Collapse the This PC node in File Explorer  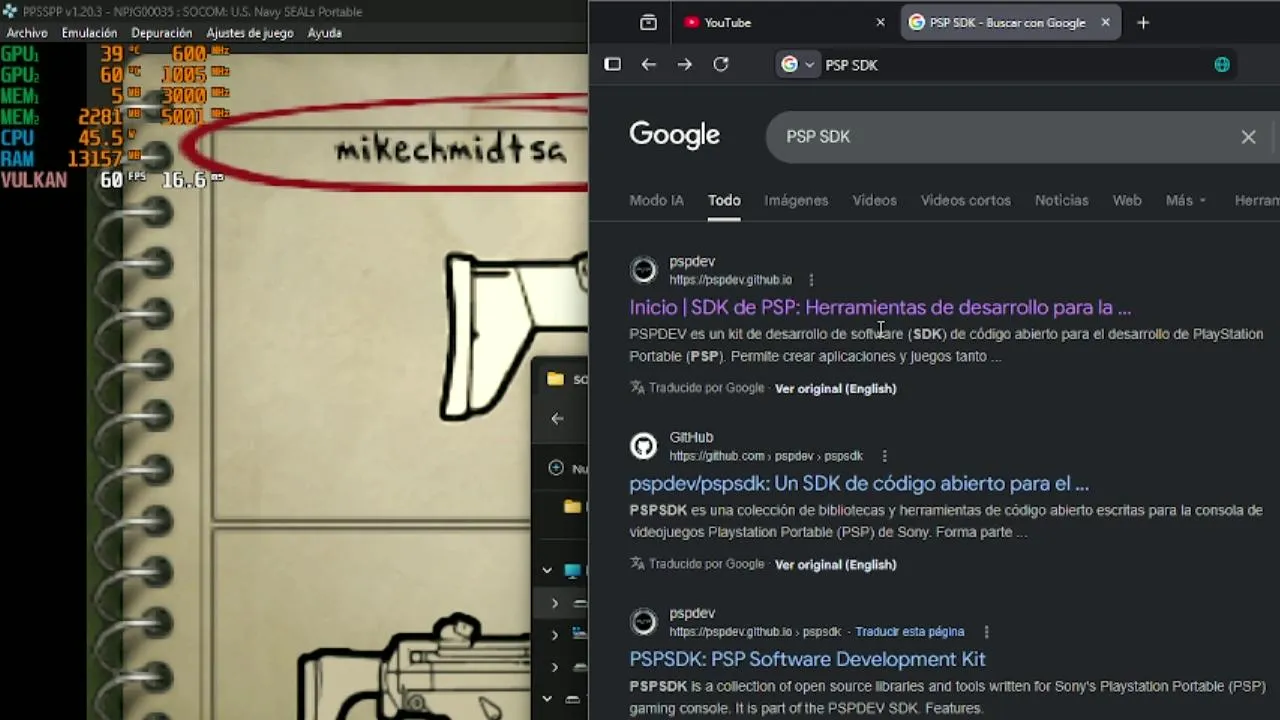[x=547, y=571]
